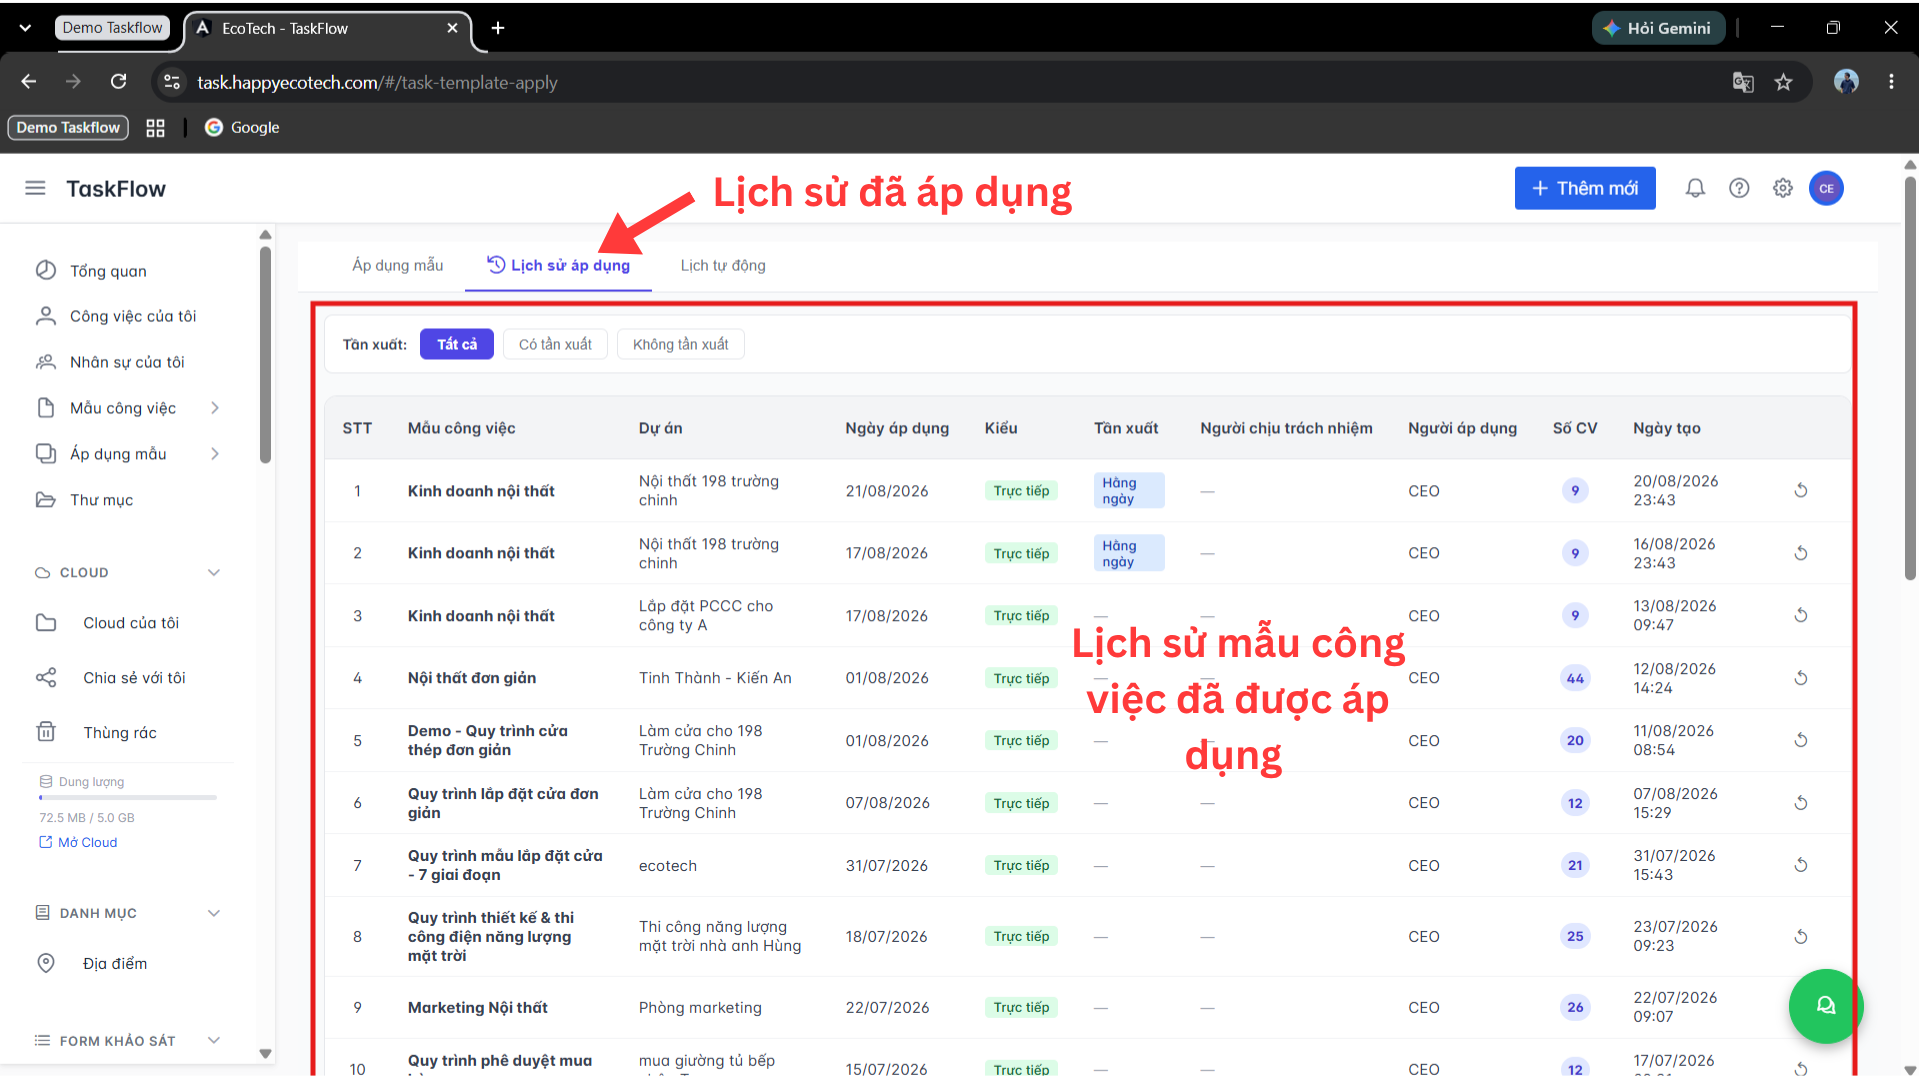1919x1079 pixels.
Task: Click the Hàng ngày tag in row 1
Action: coord(1128,490)
